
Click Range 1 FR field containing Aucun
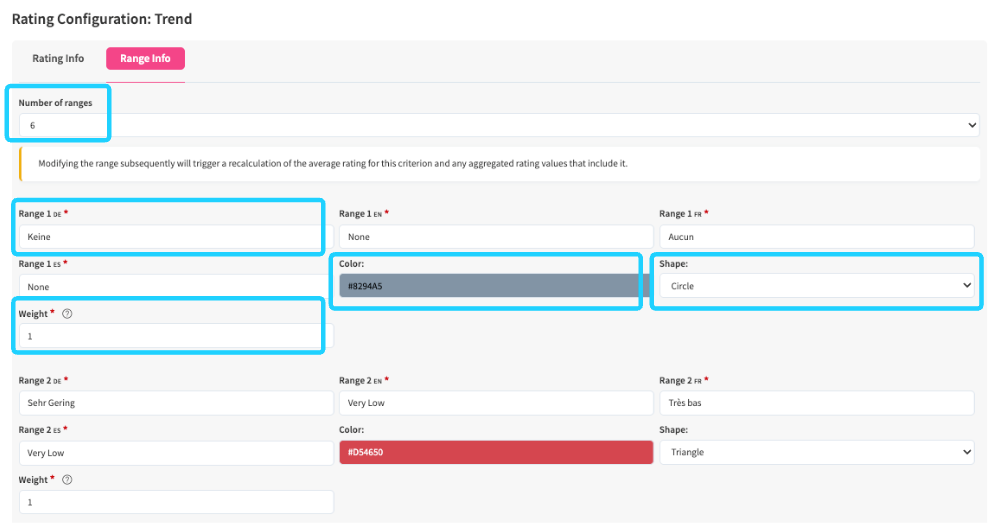tap(816, 237)
